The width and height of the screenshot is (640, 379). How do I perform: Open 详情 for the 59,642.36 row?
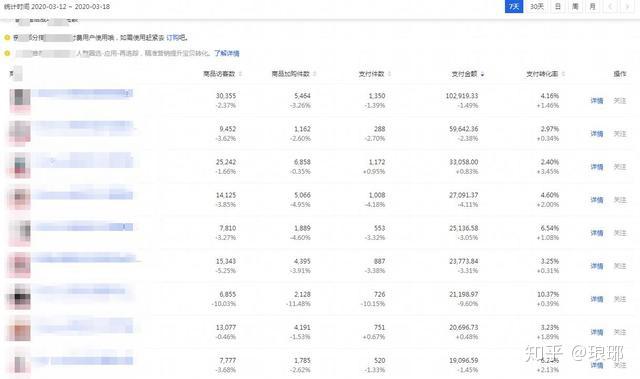click(597, 133)
